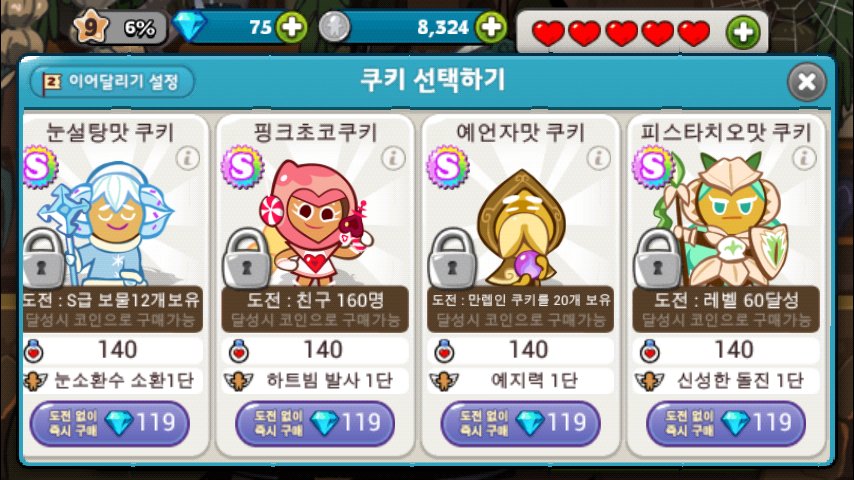Click the padlock on 핑크초코쿠키 card
854x480 pixels.
click(247, 258)
